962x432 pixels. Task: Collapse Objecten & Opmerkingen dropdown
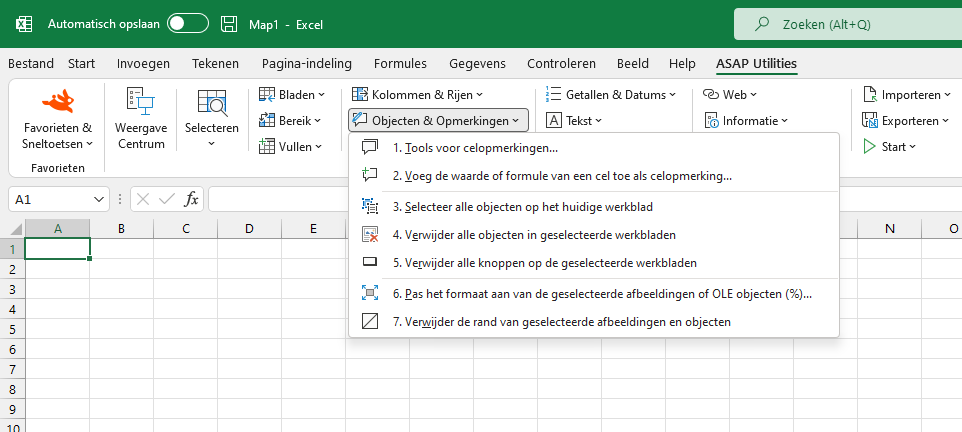point(438,121)
